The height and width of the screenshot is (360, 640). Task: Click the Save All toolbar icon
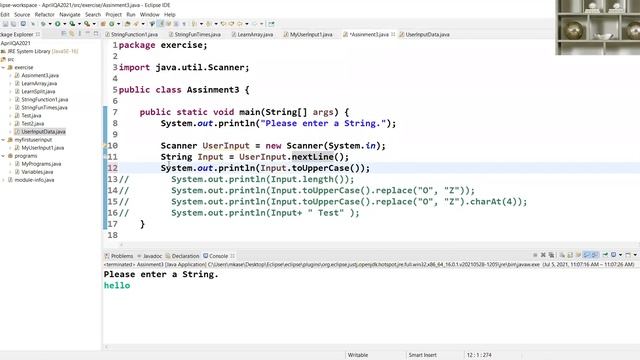[x=13, y=24]
